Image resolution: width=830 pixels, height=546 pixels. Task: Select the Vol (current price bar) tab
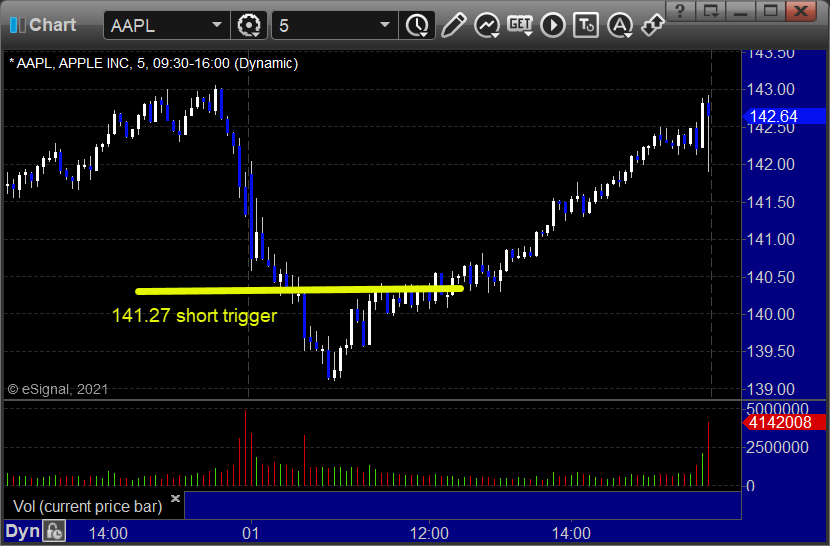[87, 506]
